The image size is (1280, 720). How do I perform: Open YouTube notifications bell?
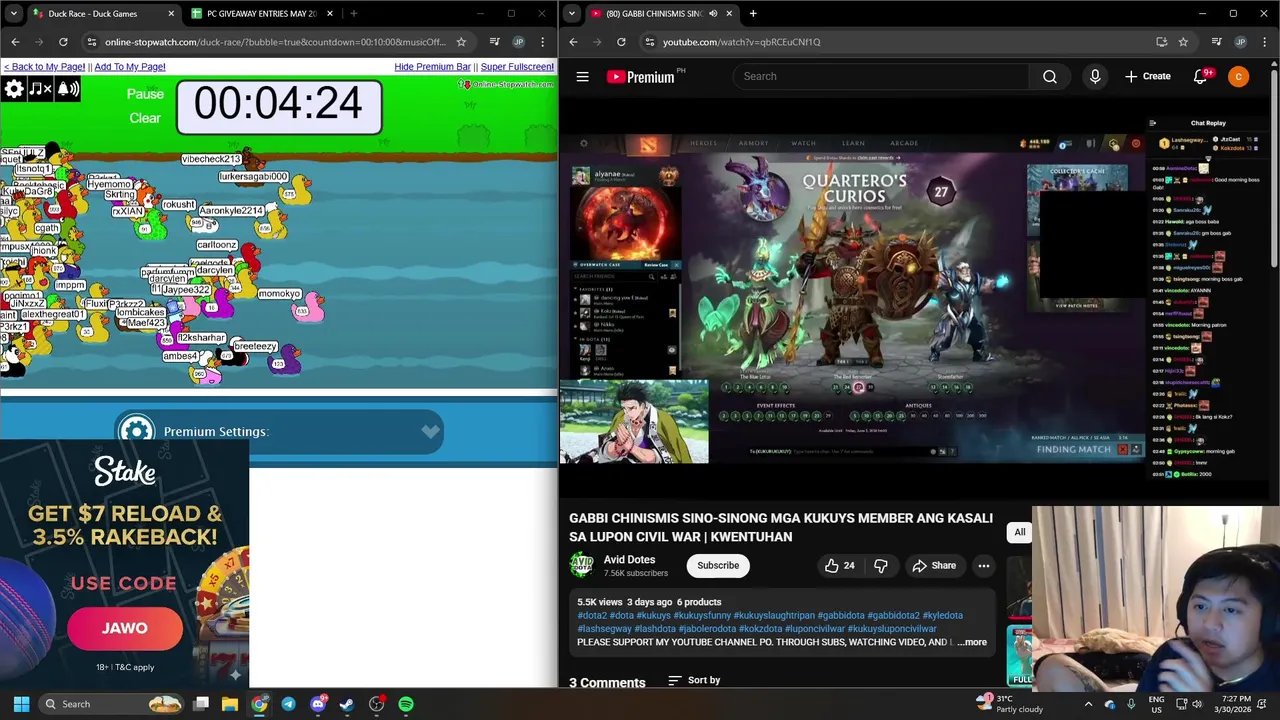click(1200, 76)
